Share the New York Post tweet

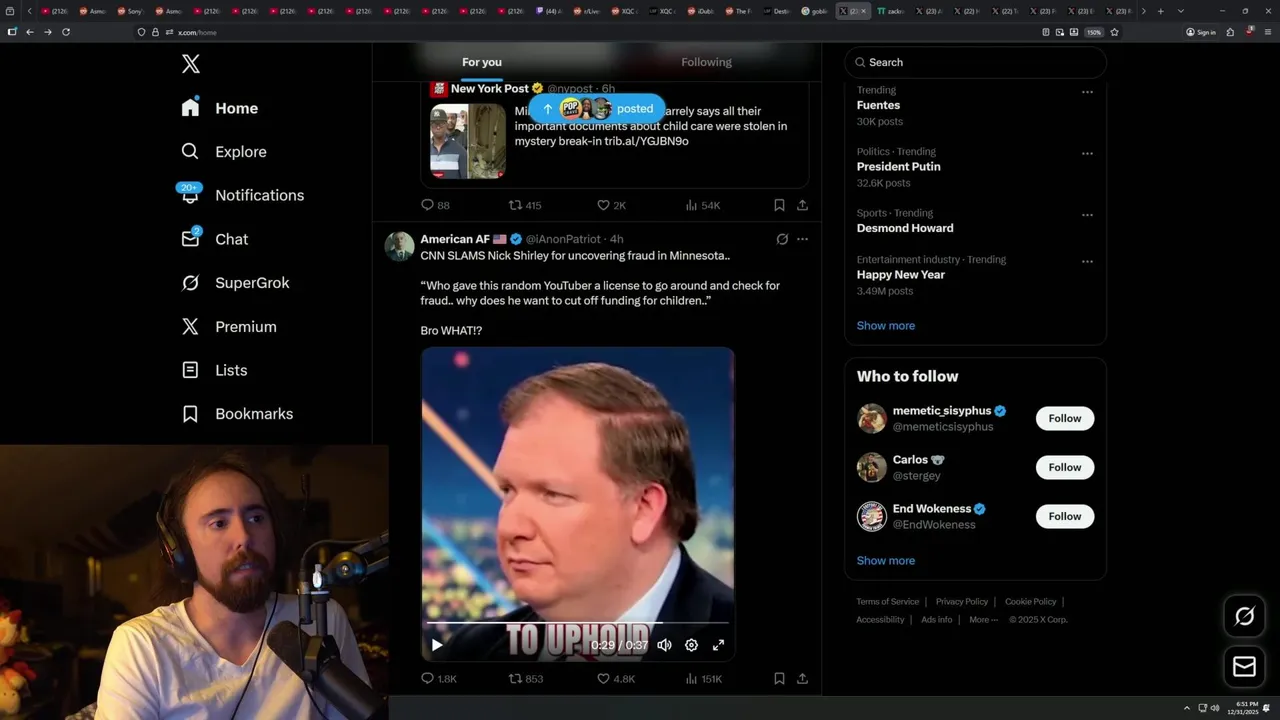click(x=802, y=205)
